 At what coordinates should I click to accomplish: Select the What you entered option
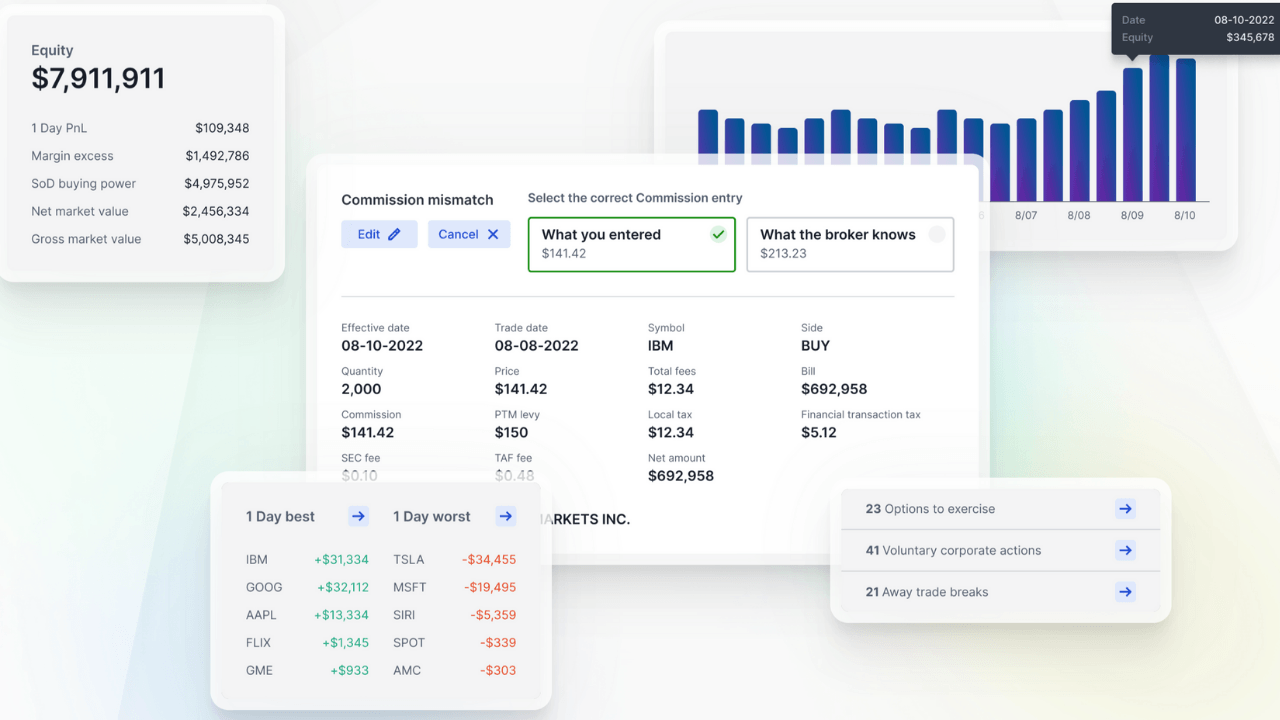620,244
